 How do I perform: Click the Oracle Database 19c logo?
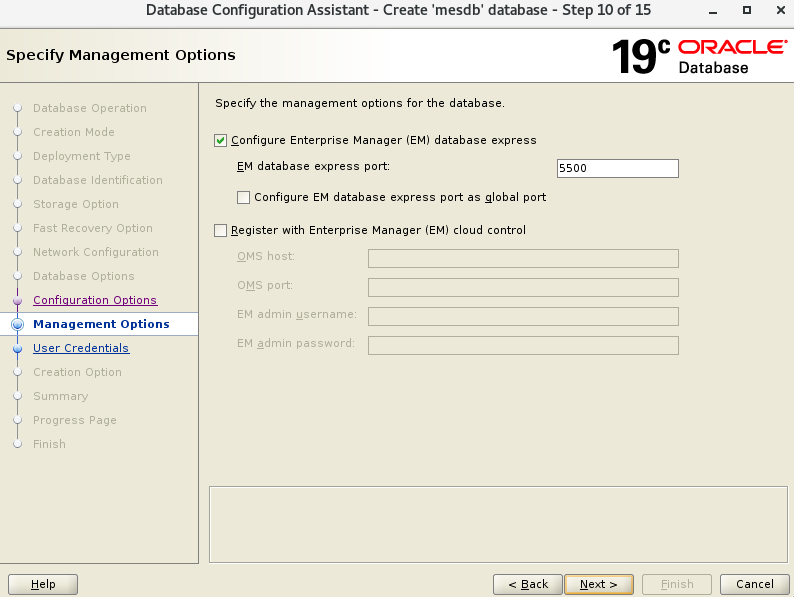pyautogui.click(x=699, y=56)
